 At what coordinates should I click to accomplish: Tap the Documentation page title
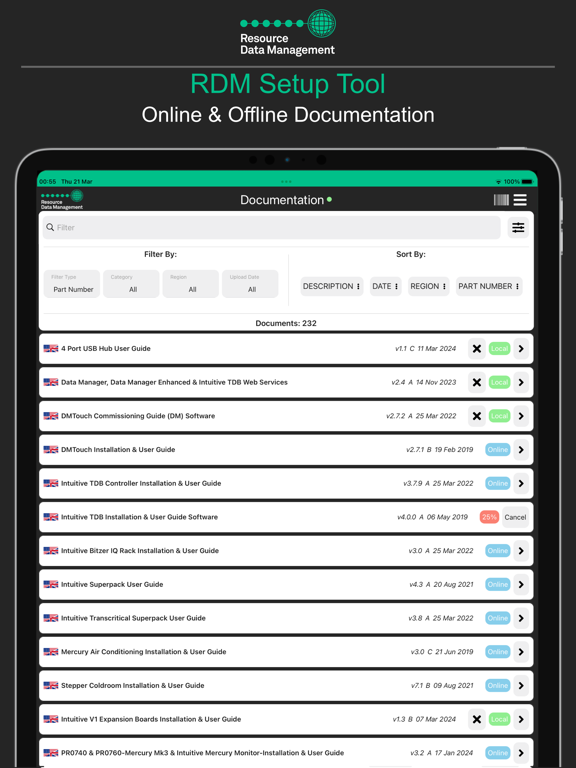(x=282, y=200)
